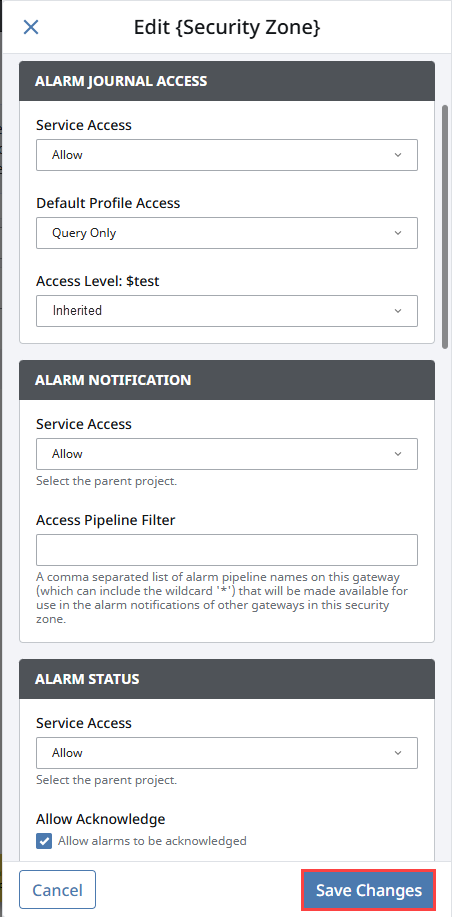Open Alarm Journal Service Access dropdown
The width and height of the screenshot is (452, 917).
[227, 155]
